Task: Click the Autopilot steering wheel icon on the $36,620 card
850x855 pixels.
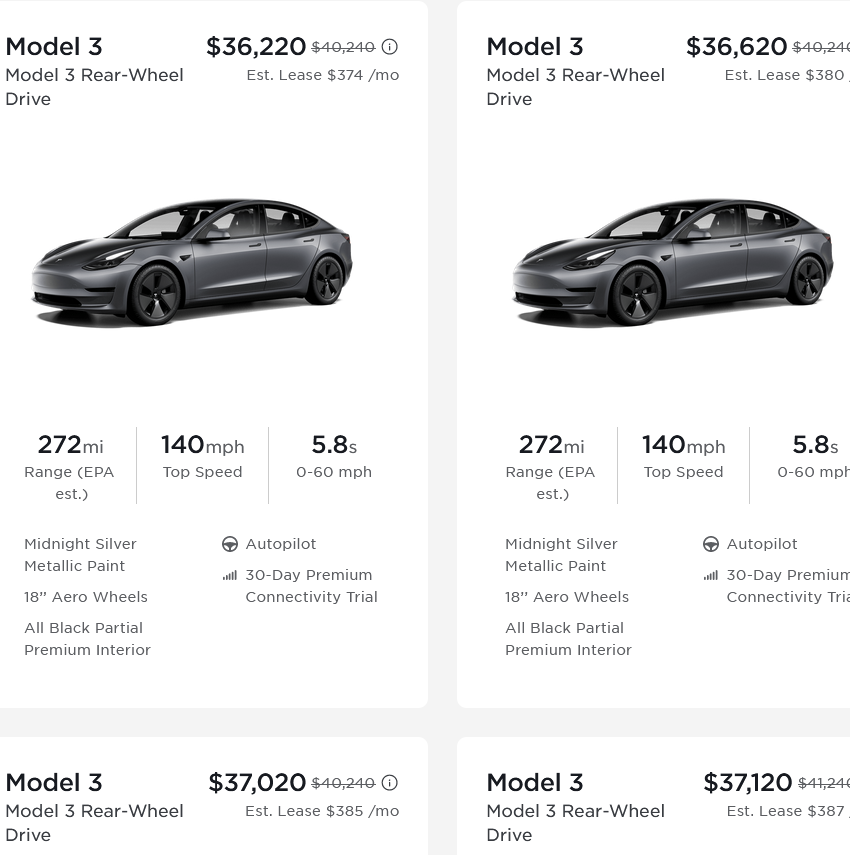Action: [711, 544]
